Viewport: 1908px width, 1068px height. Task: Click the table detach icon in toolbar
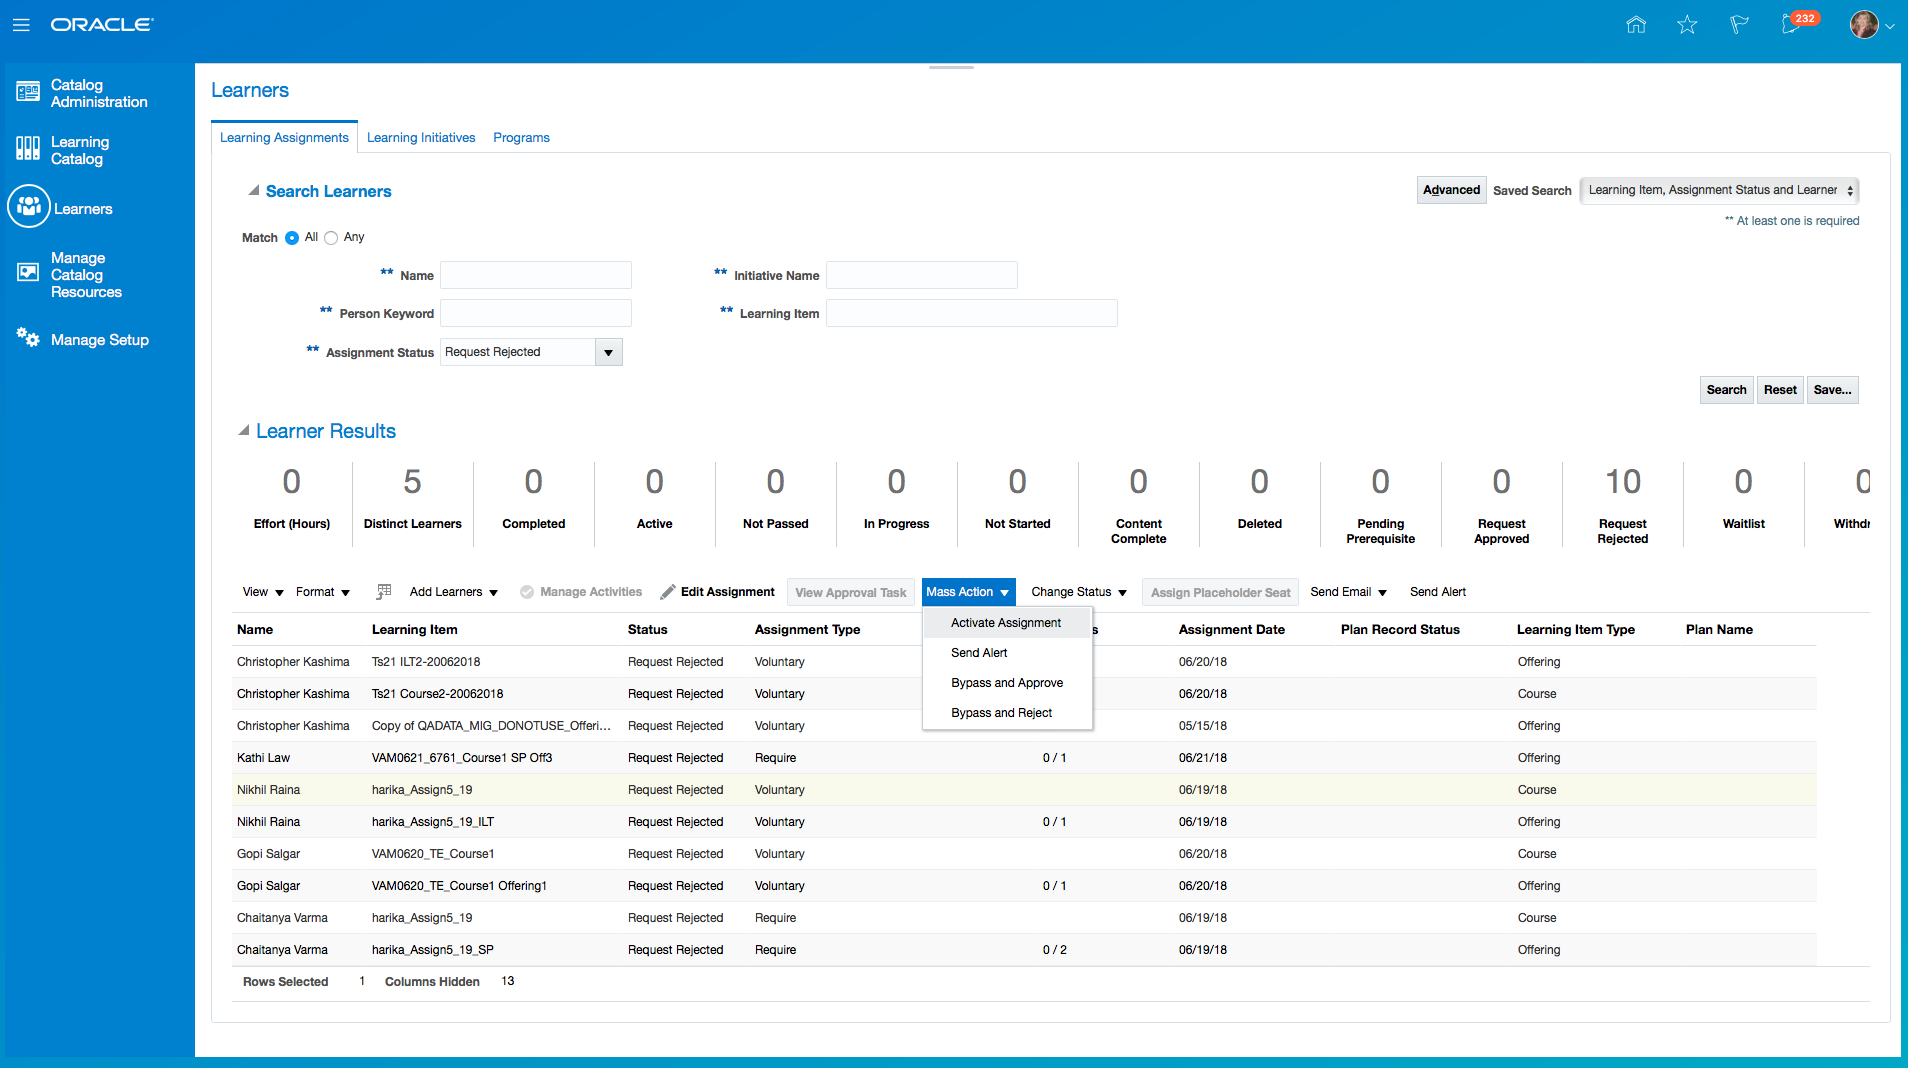384,592
